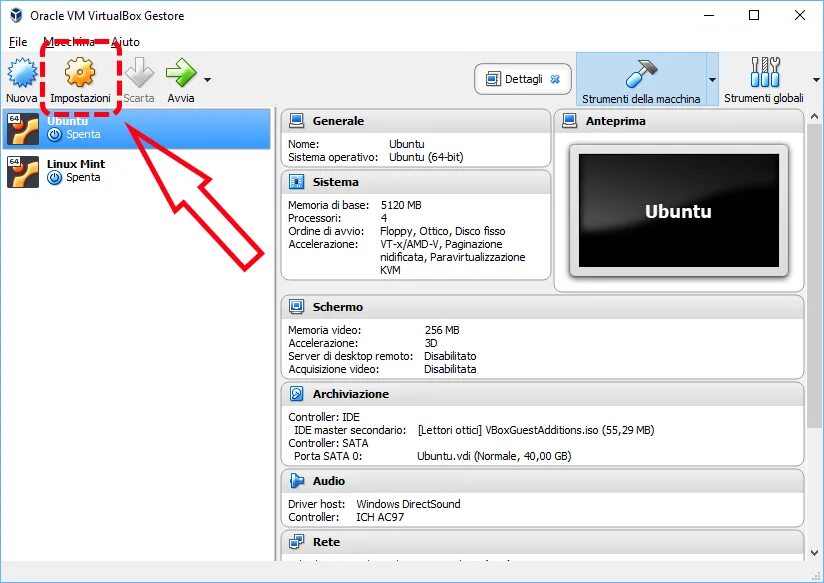The height and width of the screenshot is (583, 824).
Task: Open the Archiviazione section header
Action: tap(543, 394)
